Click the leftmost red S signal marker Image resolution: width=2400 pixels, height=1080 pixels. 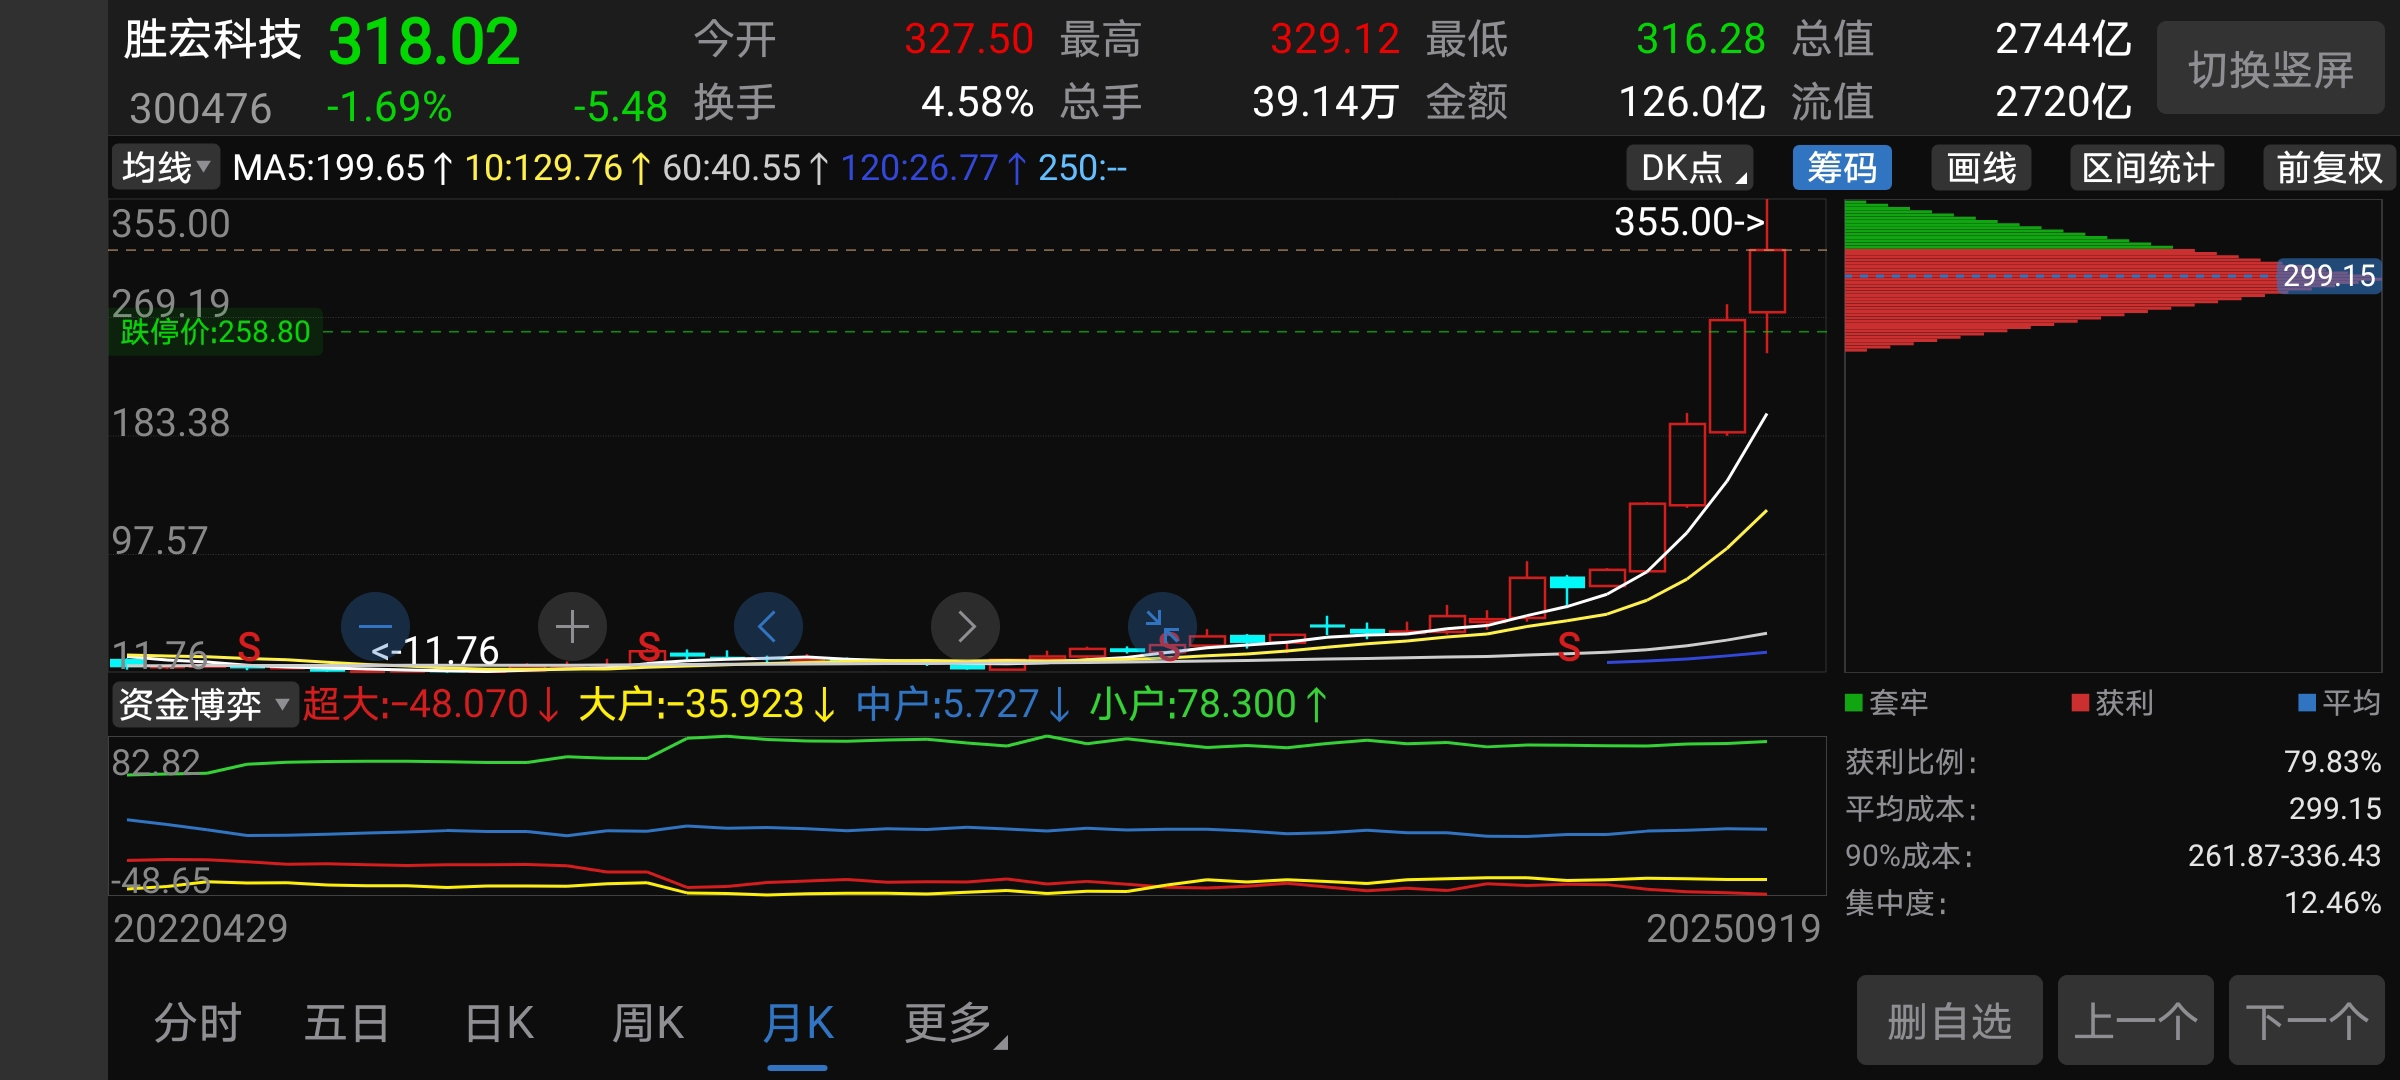click(249, 647)
